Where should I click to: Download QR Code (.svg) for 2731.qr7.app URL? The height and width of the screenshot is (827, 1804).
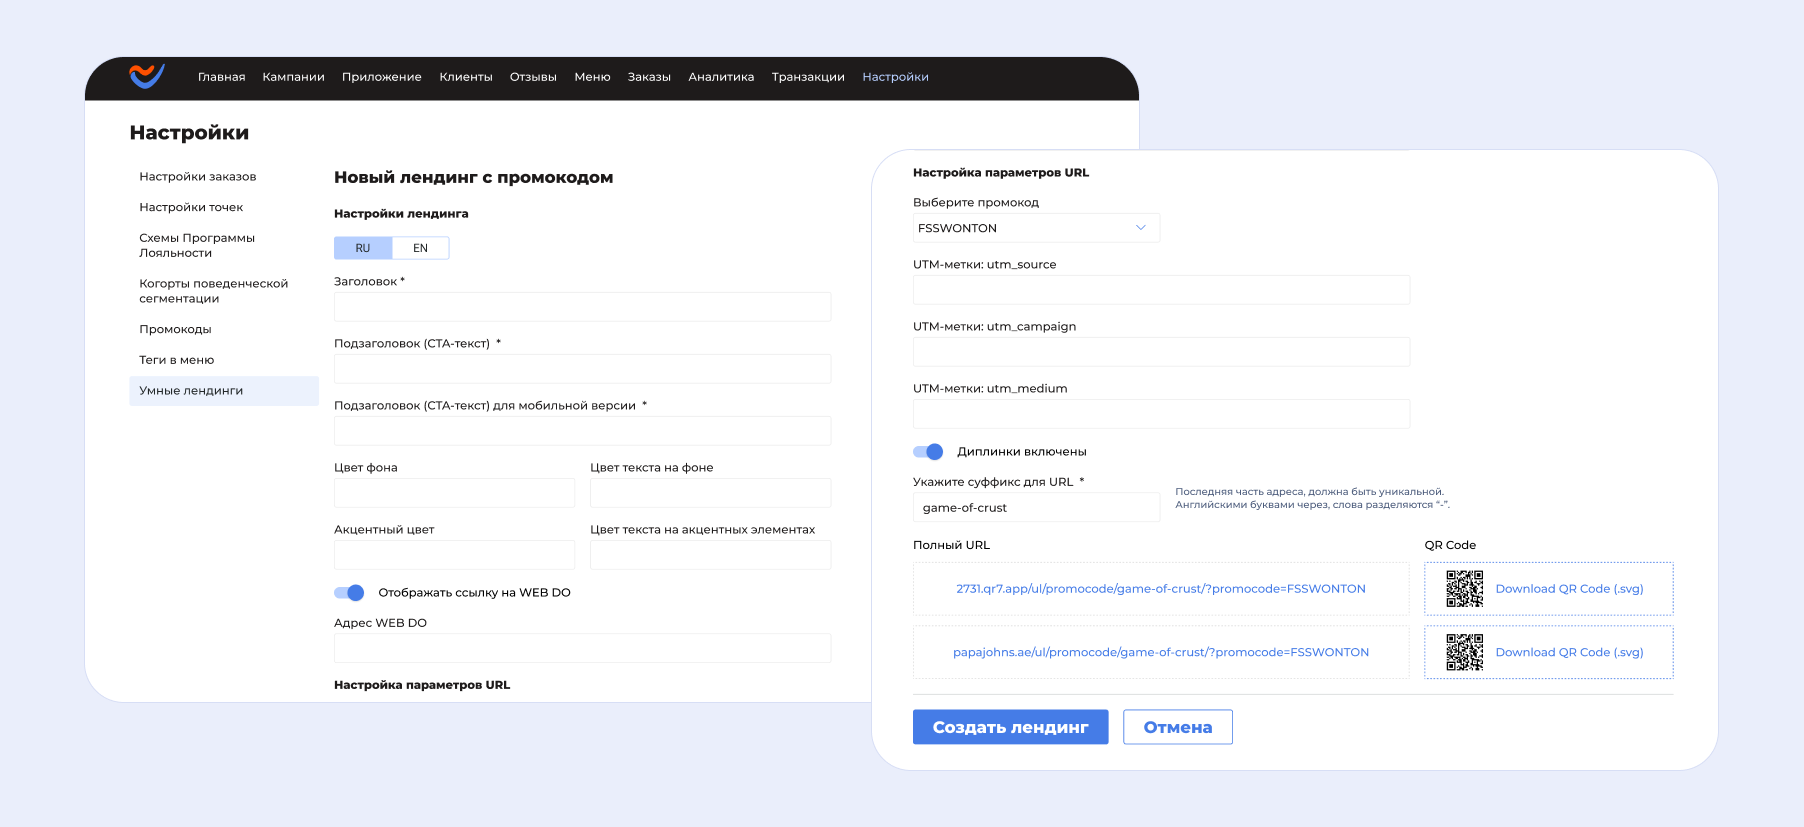(x=1569, y=589)
